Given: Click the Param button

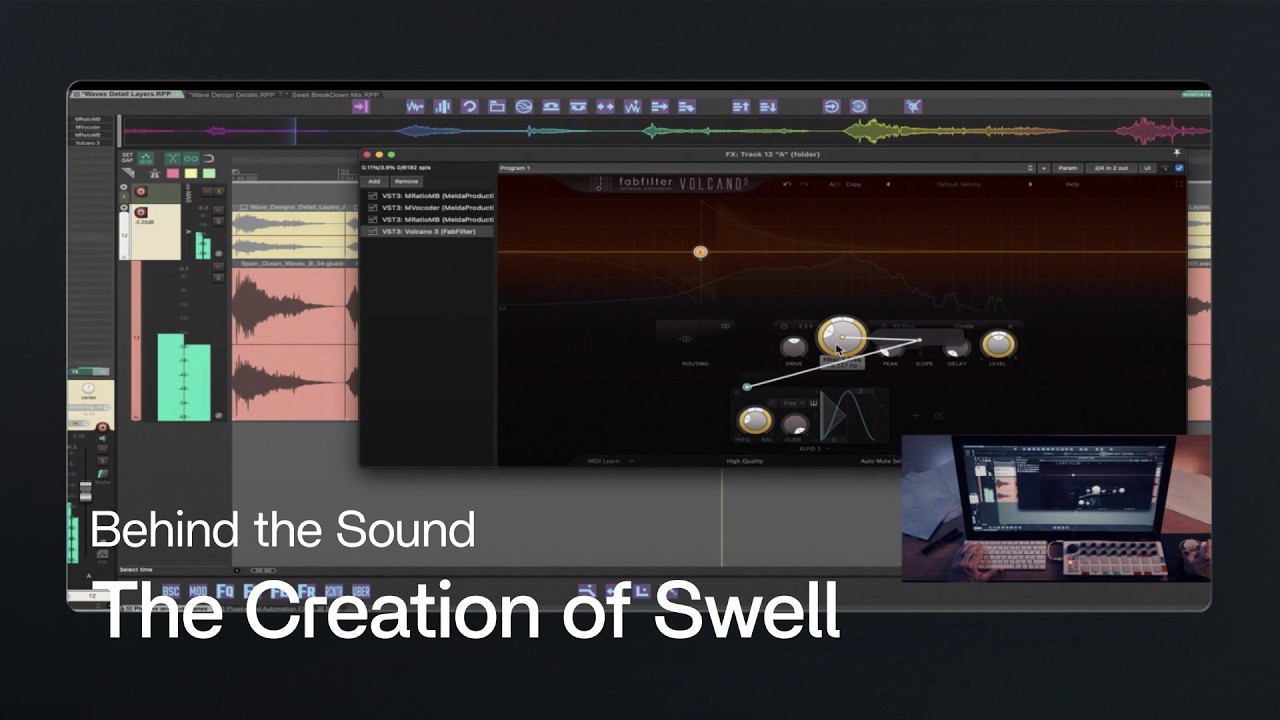Looking at the screenshot, I should tap(1068, 168).
